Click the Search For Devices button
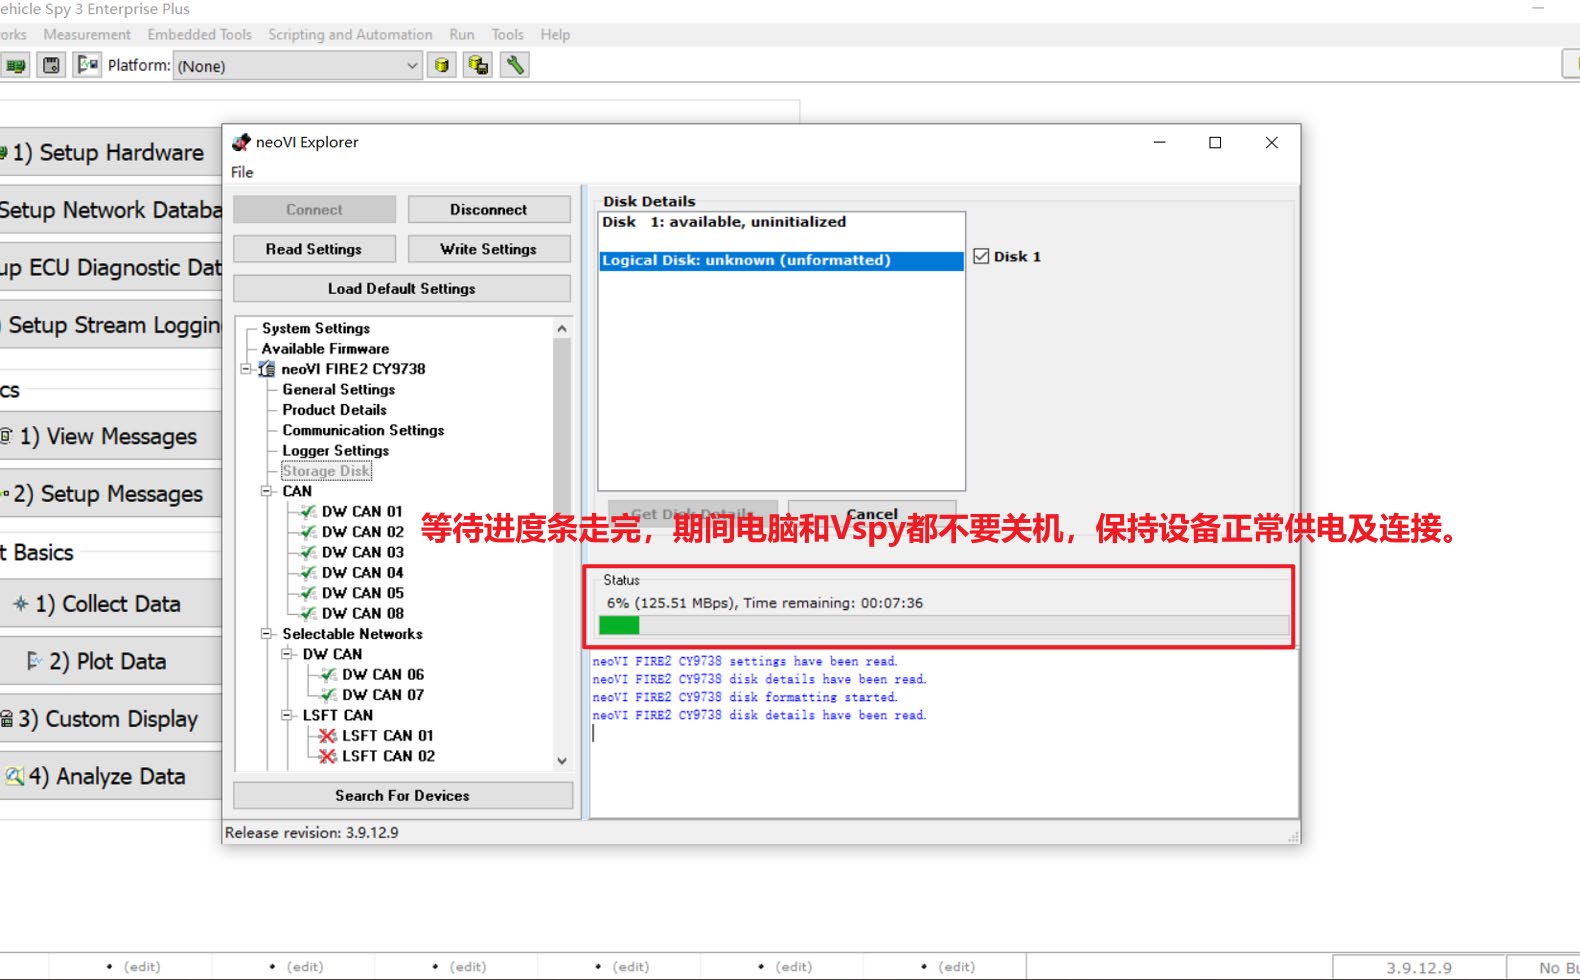Viewport: 1580px width, 980px height. [403, 795]
